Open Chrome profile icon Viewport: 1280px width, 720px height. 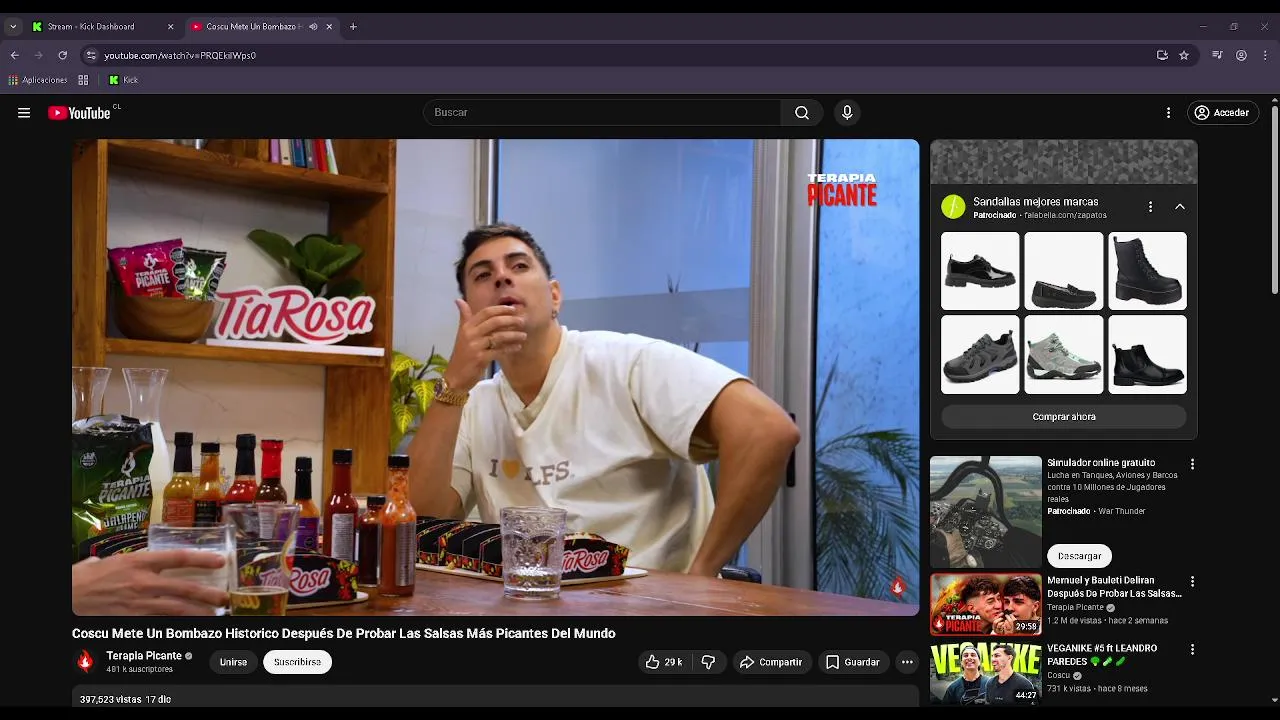click(x=1241, y=55)
